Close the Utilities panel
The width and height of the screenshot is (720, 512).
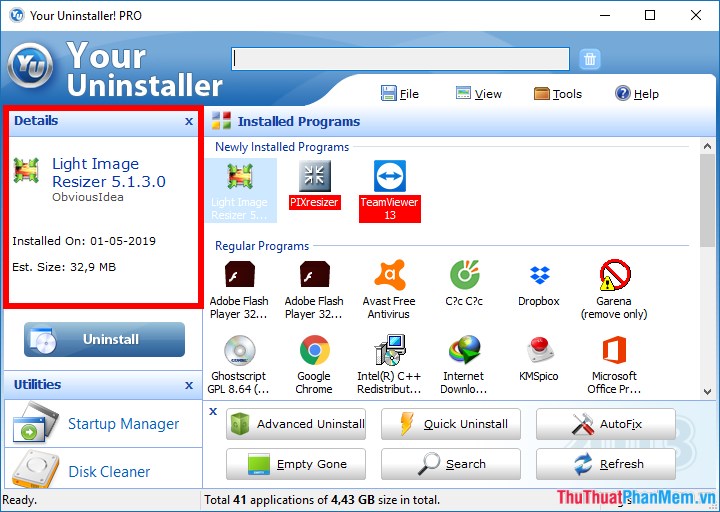pyautogui.click(x=189, y=385)
